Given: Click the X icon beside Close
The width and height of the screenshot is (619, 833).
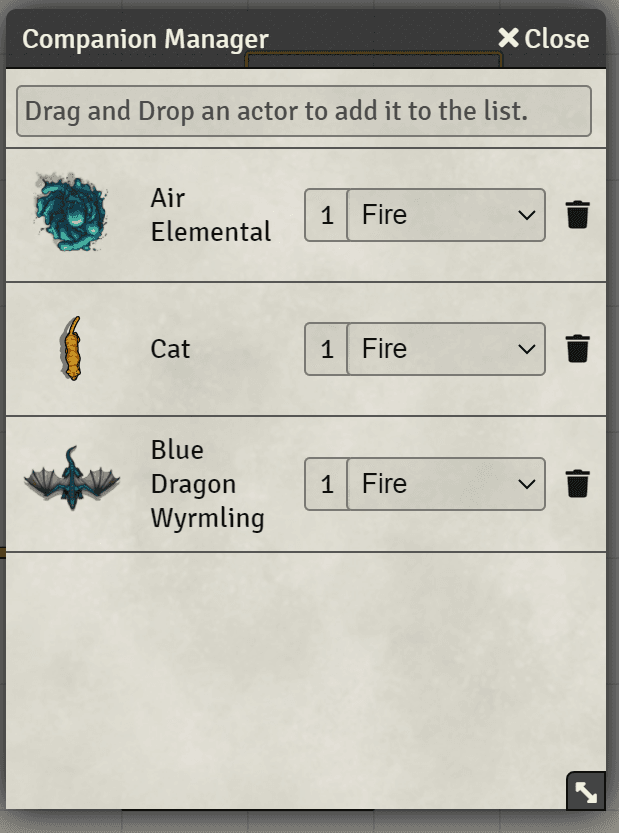Looking at the screenshot, I should [x=508, y=38].
